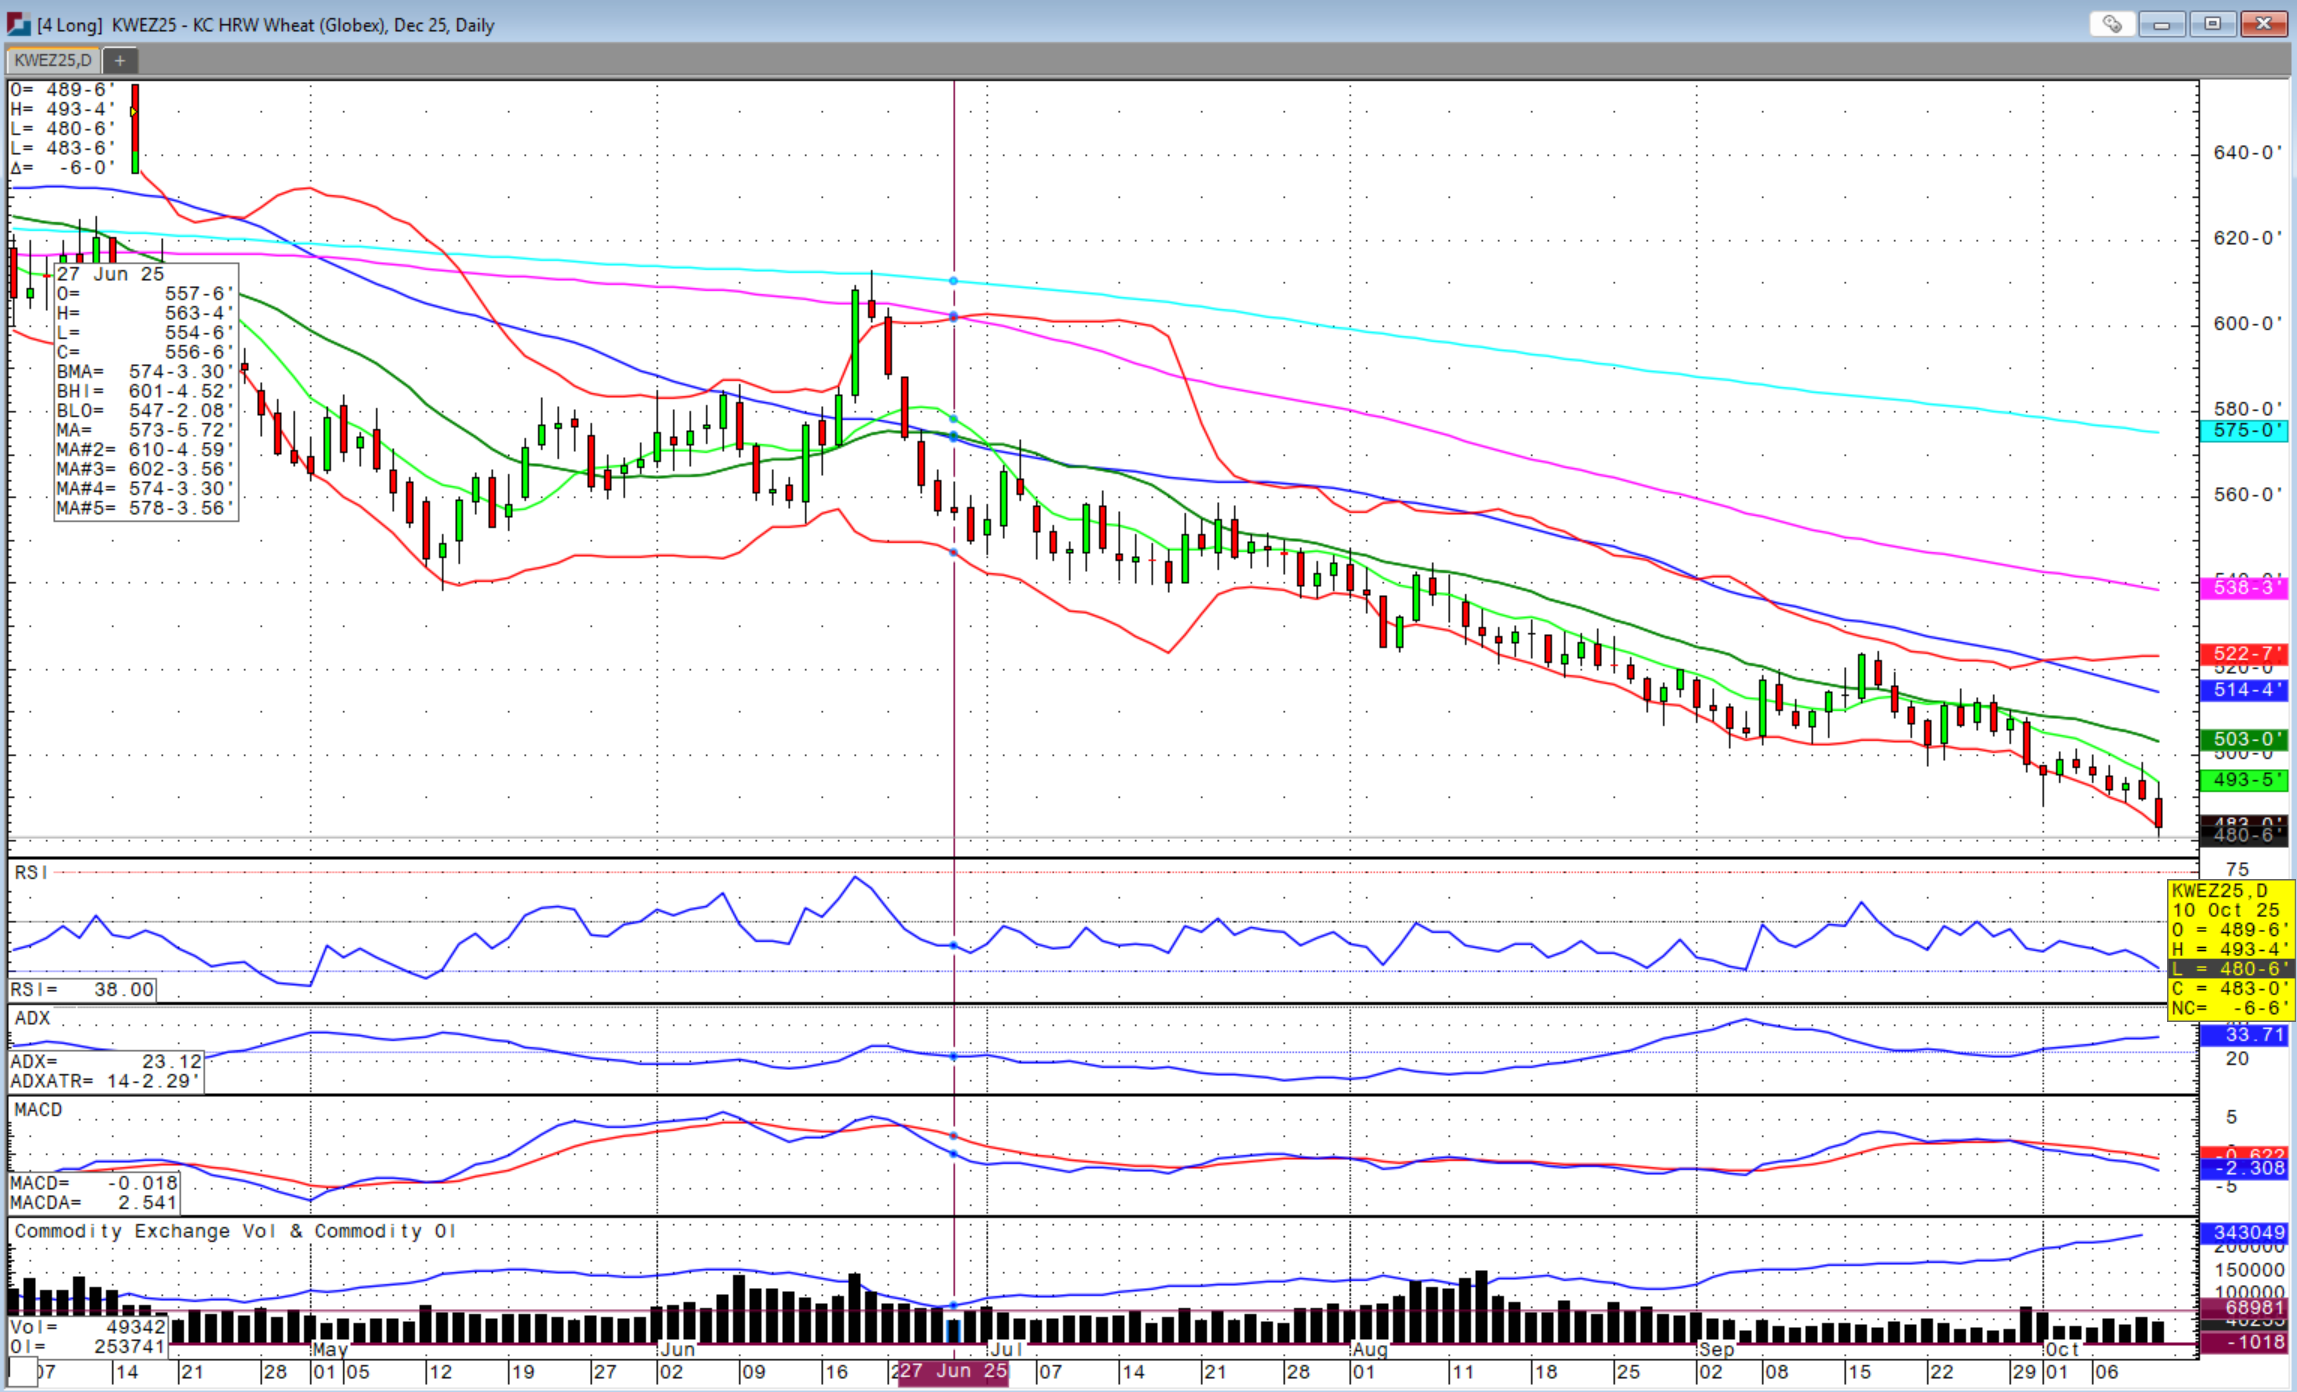The width and height of the screenshot is (2297, 1392).
Task: Click the 27 Jun 25 cursor value data box
Action: pos(146,391)
